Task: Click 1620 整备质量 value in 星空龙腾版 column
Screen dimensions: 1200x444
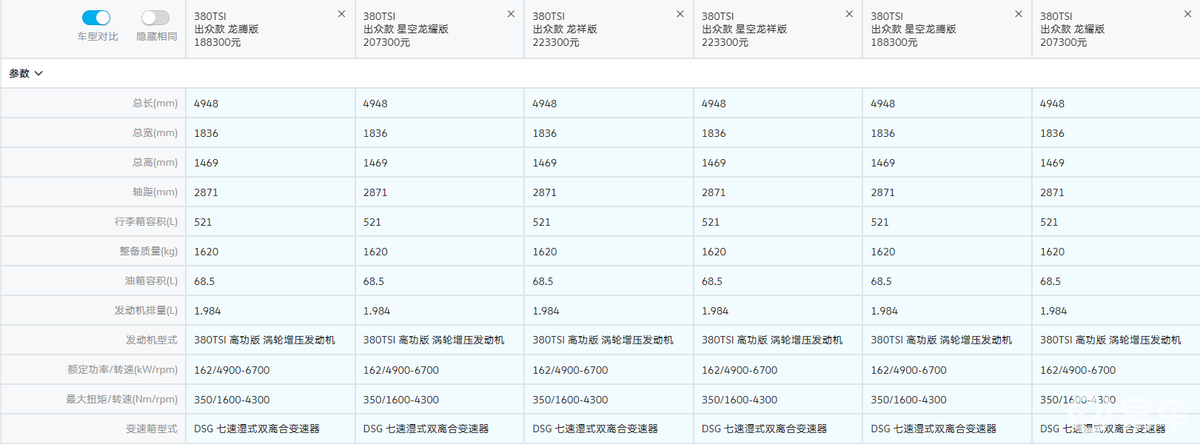Action: (883, 251)
